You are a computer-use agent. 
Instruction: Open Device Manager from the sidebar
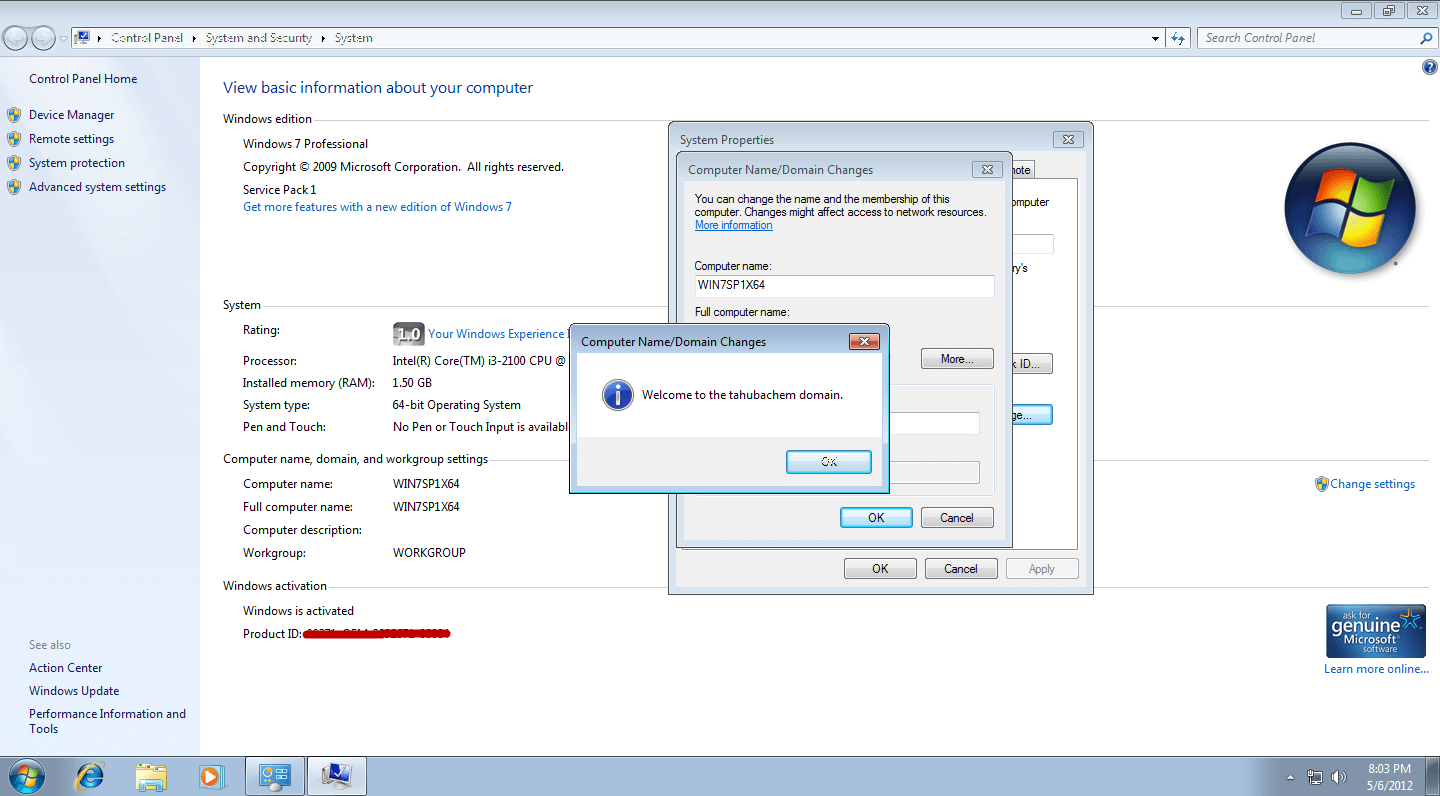tap(71, 115)
